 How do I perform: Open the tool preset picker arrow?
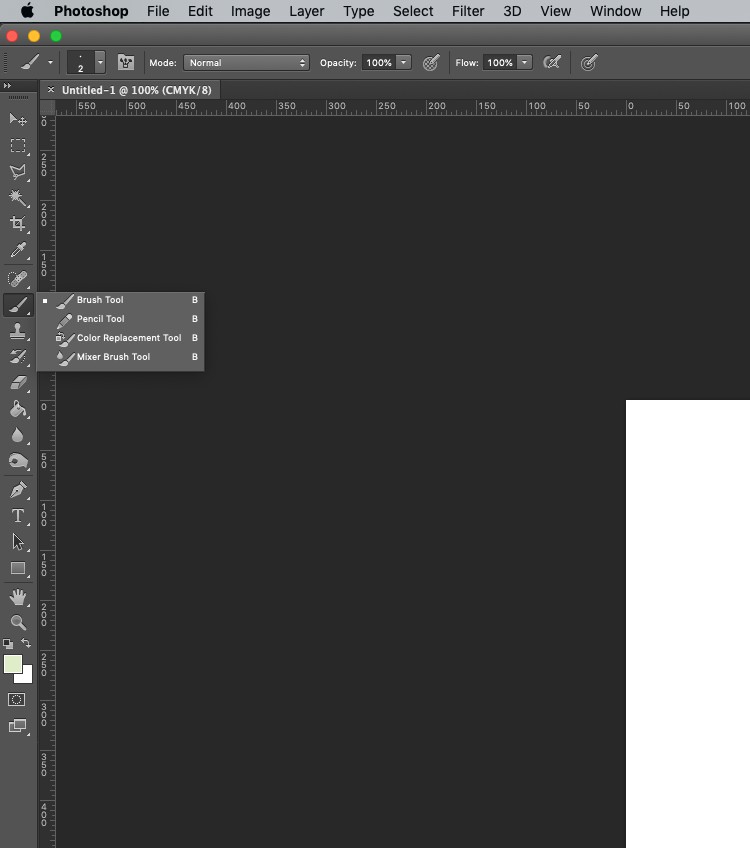point(50,63)
